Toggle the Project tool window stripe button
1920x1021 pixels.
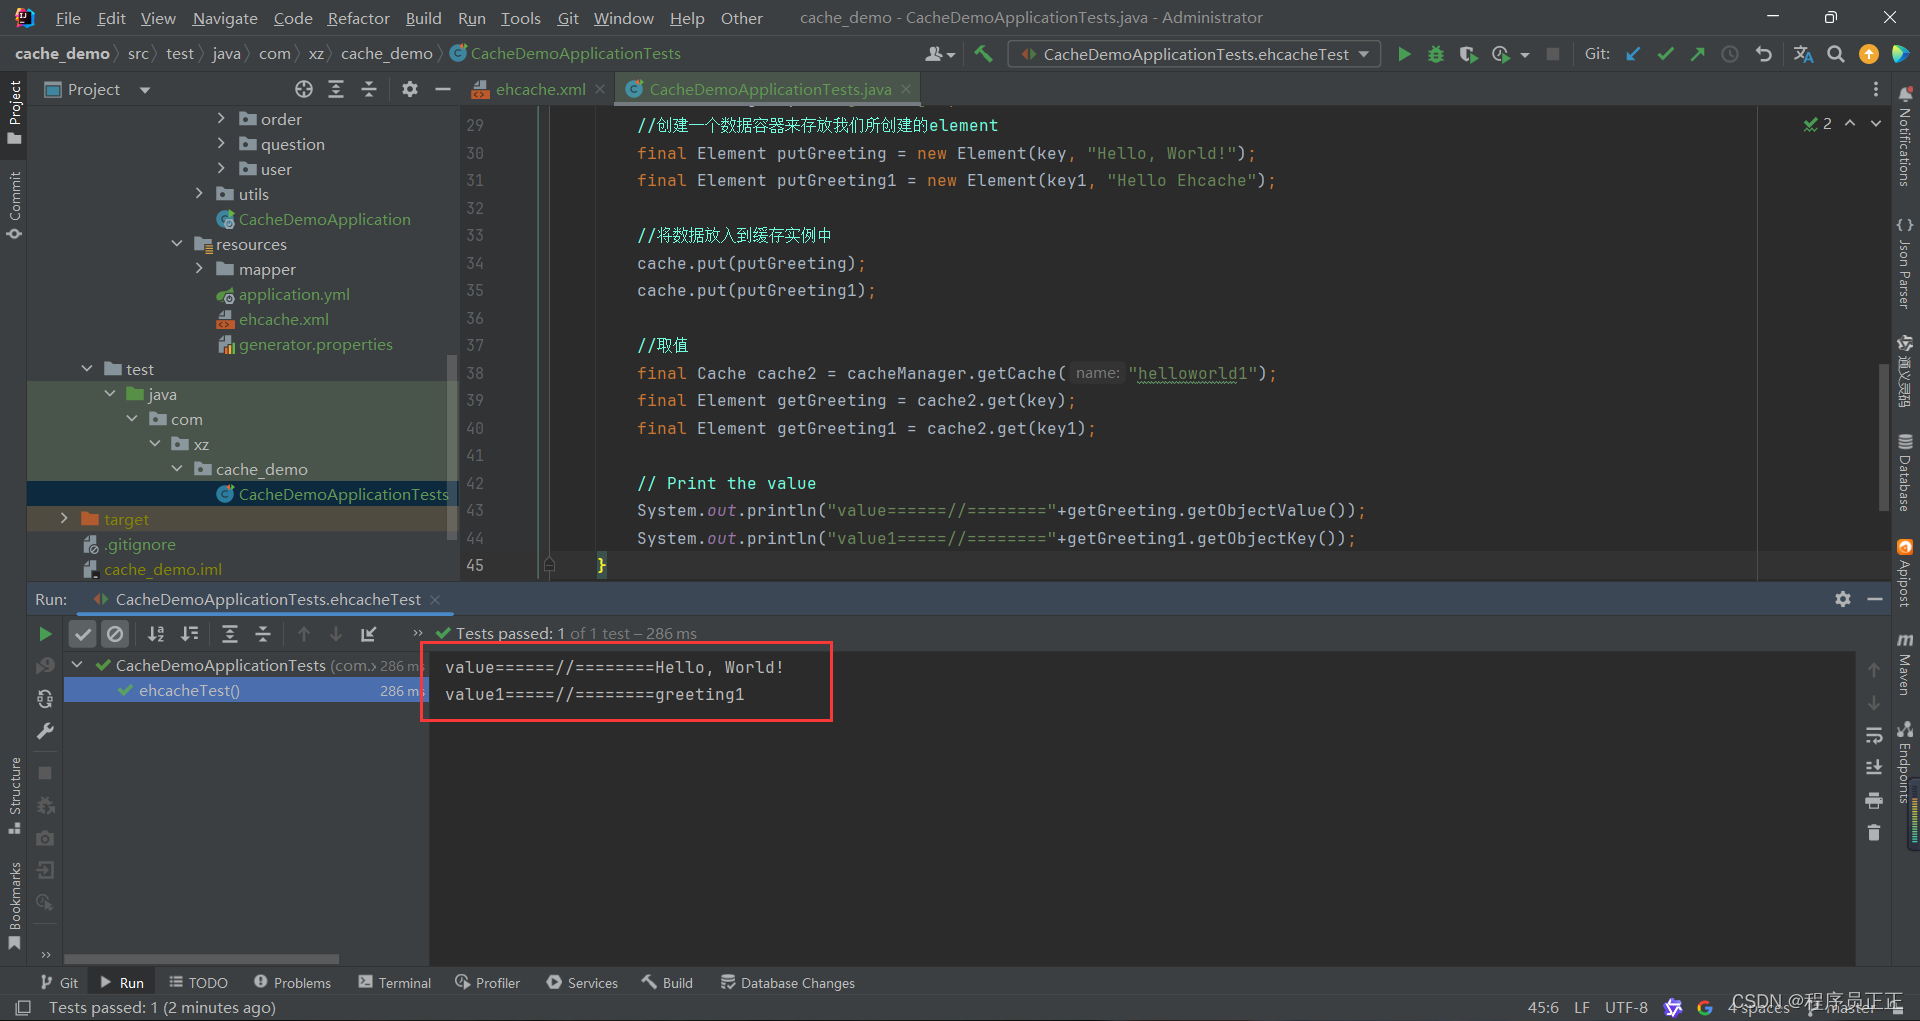pyautogui.click(x=14, y=112)
